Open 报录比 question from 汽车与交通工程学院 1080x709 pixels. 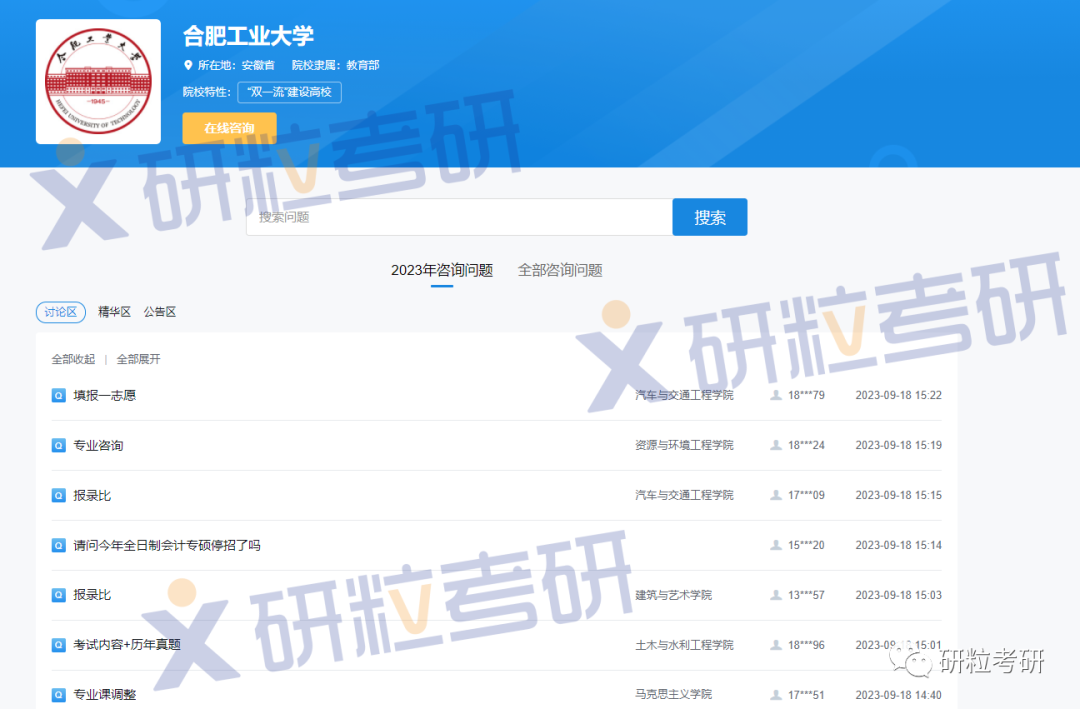point(92,495)
